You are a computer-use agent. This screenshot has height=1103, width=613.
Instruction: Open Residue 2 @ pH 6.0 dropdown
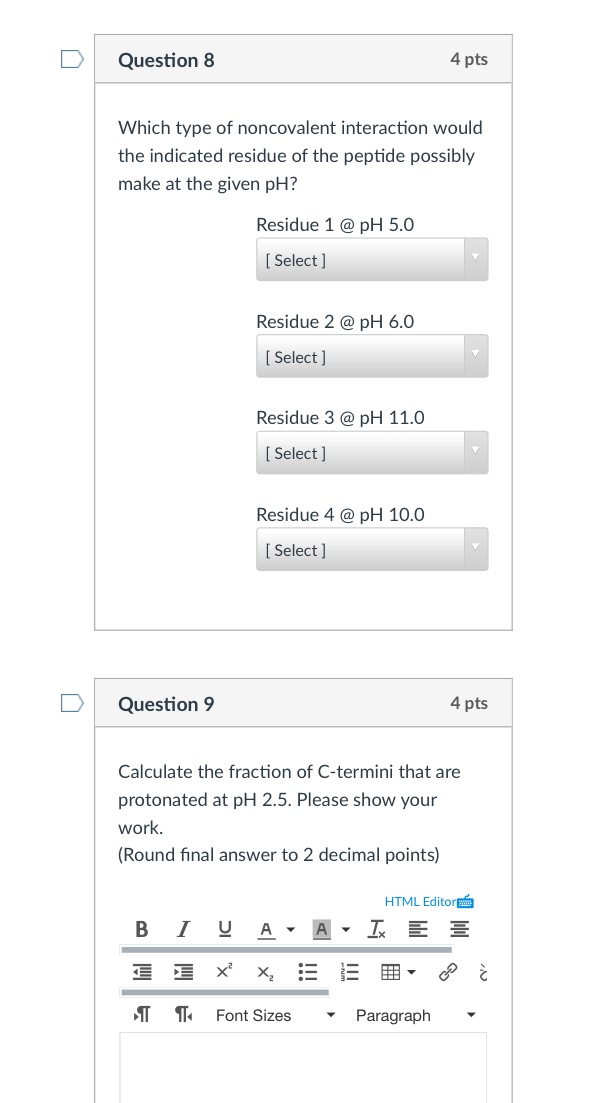coord(372,357)
